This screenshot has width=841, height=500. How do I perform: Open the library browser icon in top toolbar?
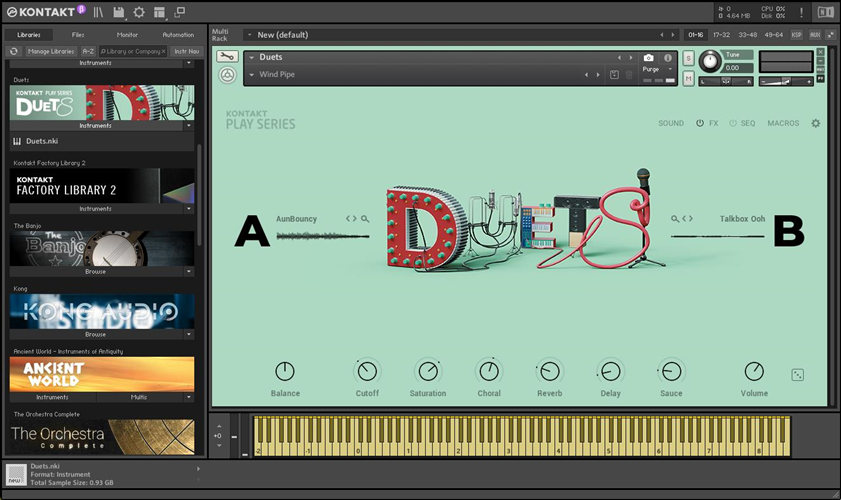[x=98, y=12]
